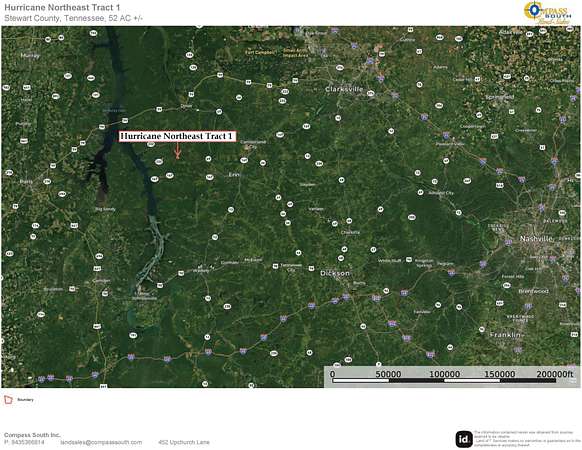Click the Brentwood label near Nashville

[x=533, y=291]
